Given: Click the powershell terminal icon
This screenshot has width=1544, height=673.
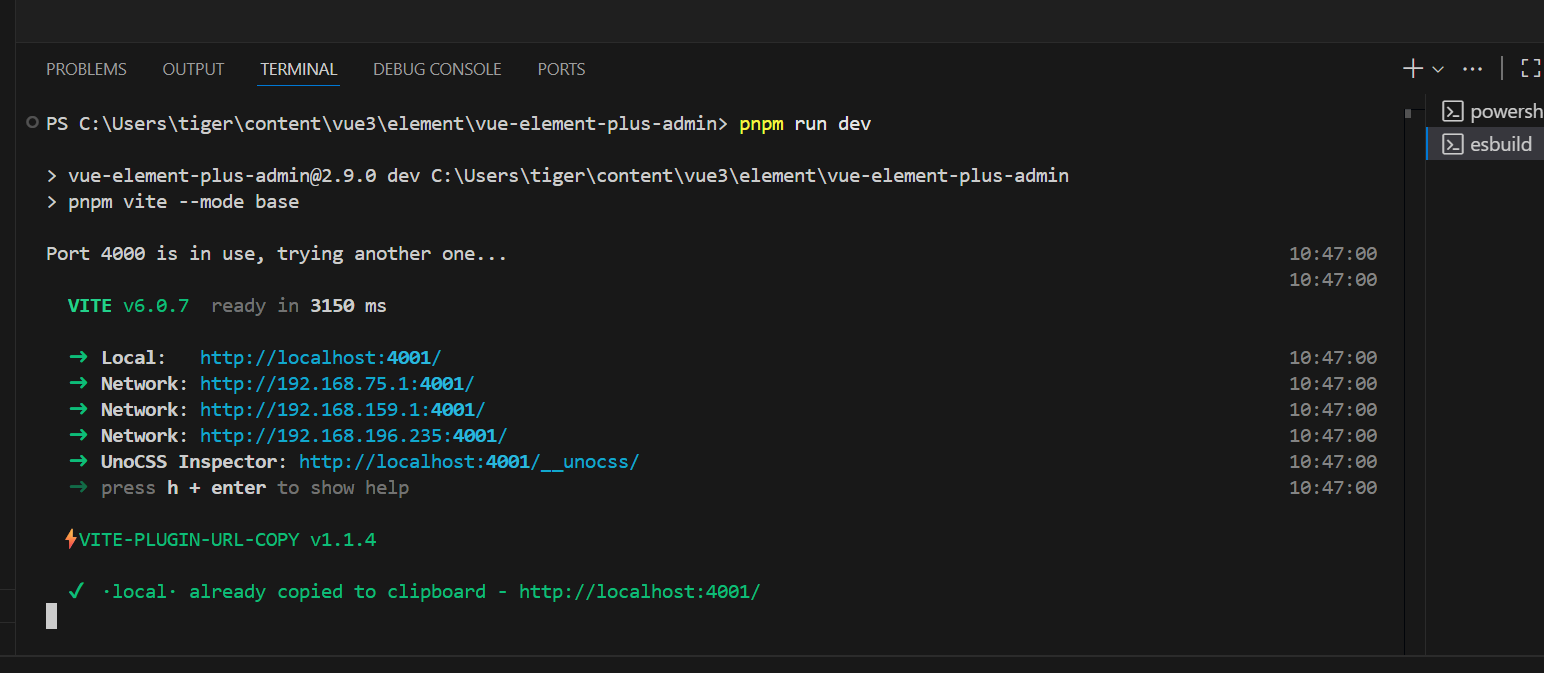Looking at the screenshot, I should [x=1452, y=112].
